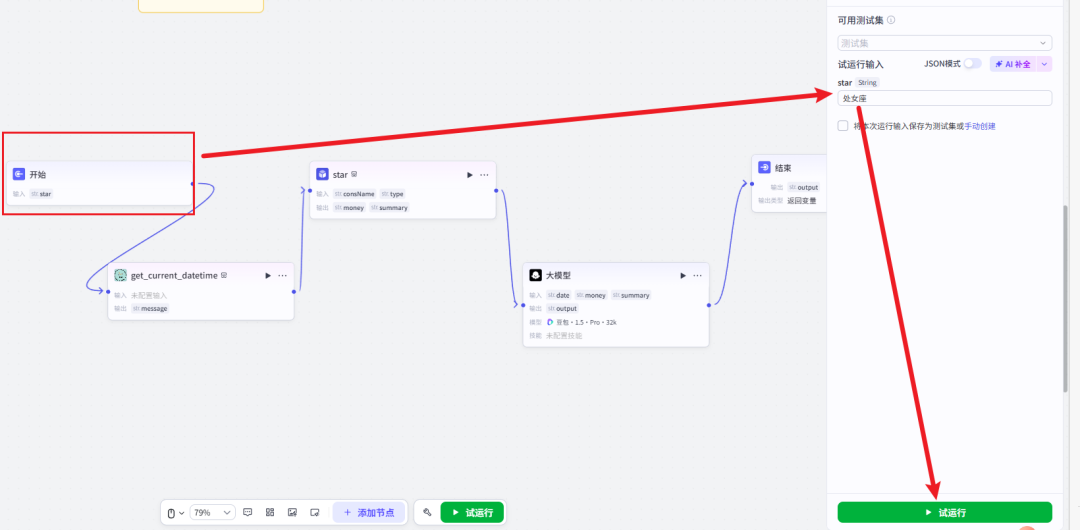Click the 开始 node title

click(x=38, y=175)
